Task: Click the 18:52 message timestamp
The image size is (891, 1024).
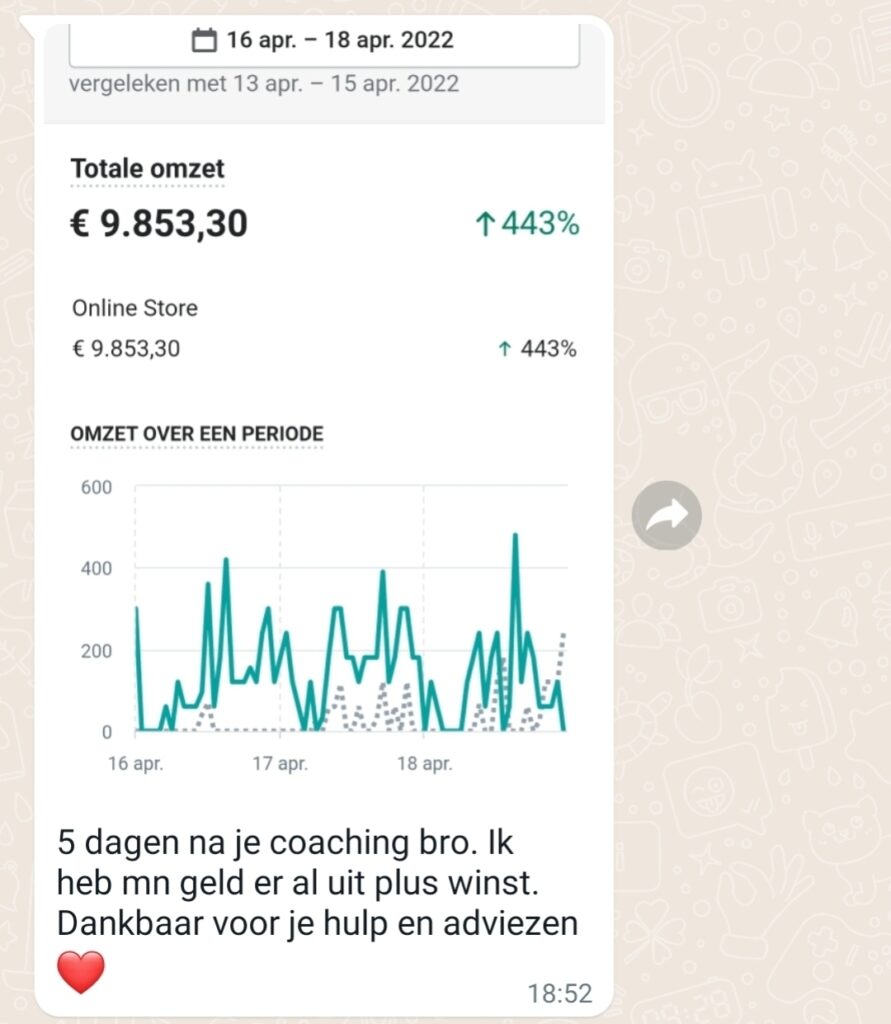Action: [559, 994]
